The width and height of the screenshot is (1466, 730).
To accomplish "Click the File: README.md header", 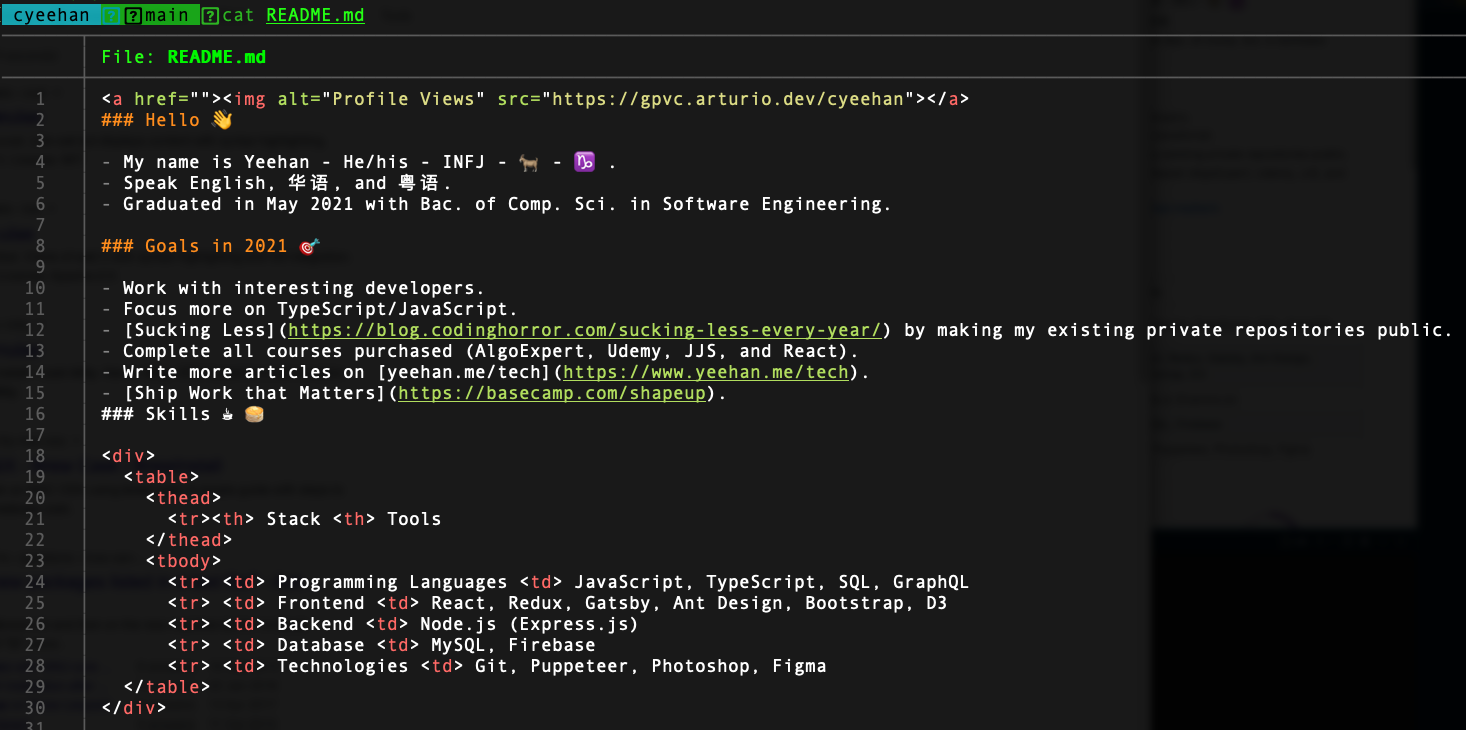I will point(184,57).
